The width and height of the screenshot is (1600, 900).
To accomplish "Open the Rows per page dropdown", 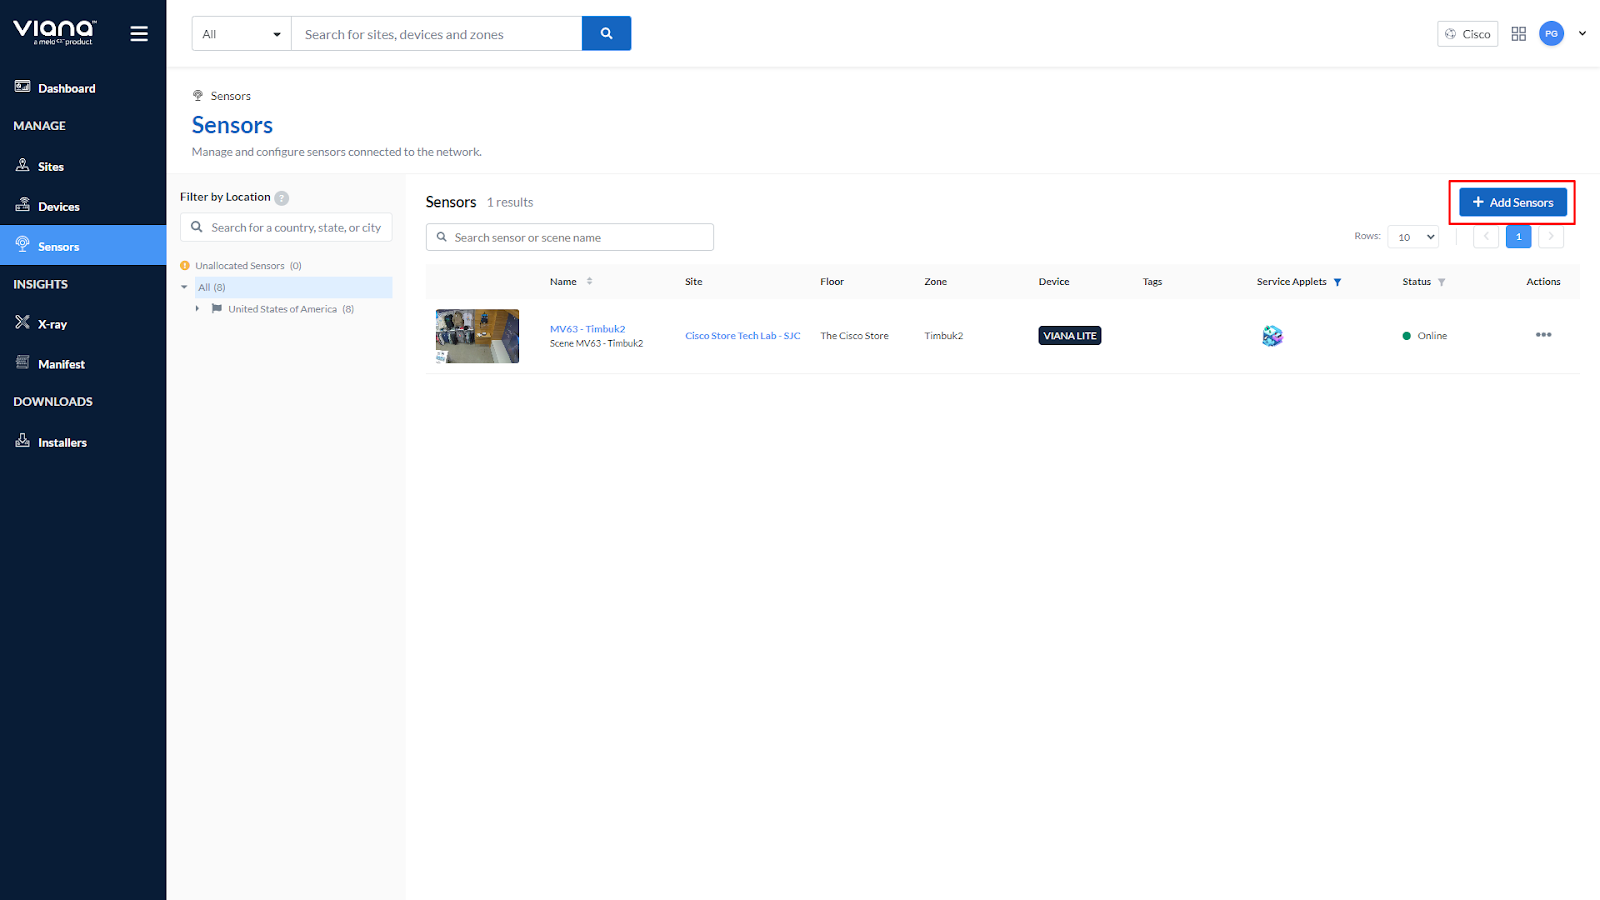I will (1413, 237).
